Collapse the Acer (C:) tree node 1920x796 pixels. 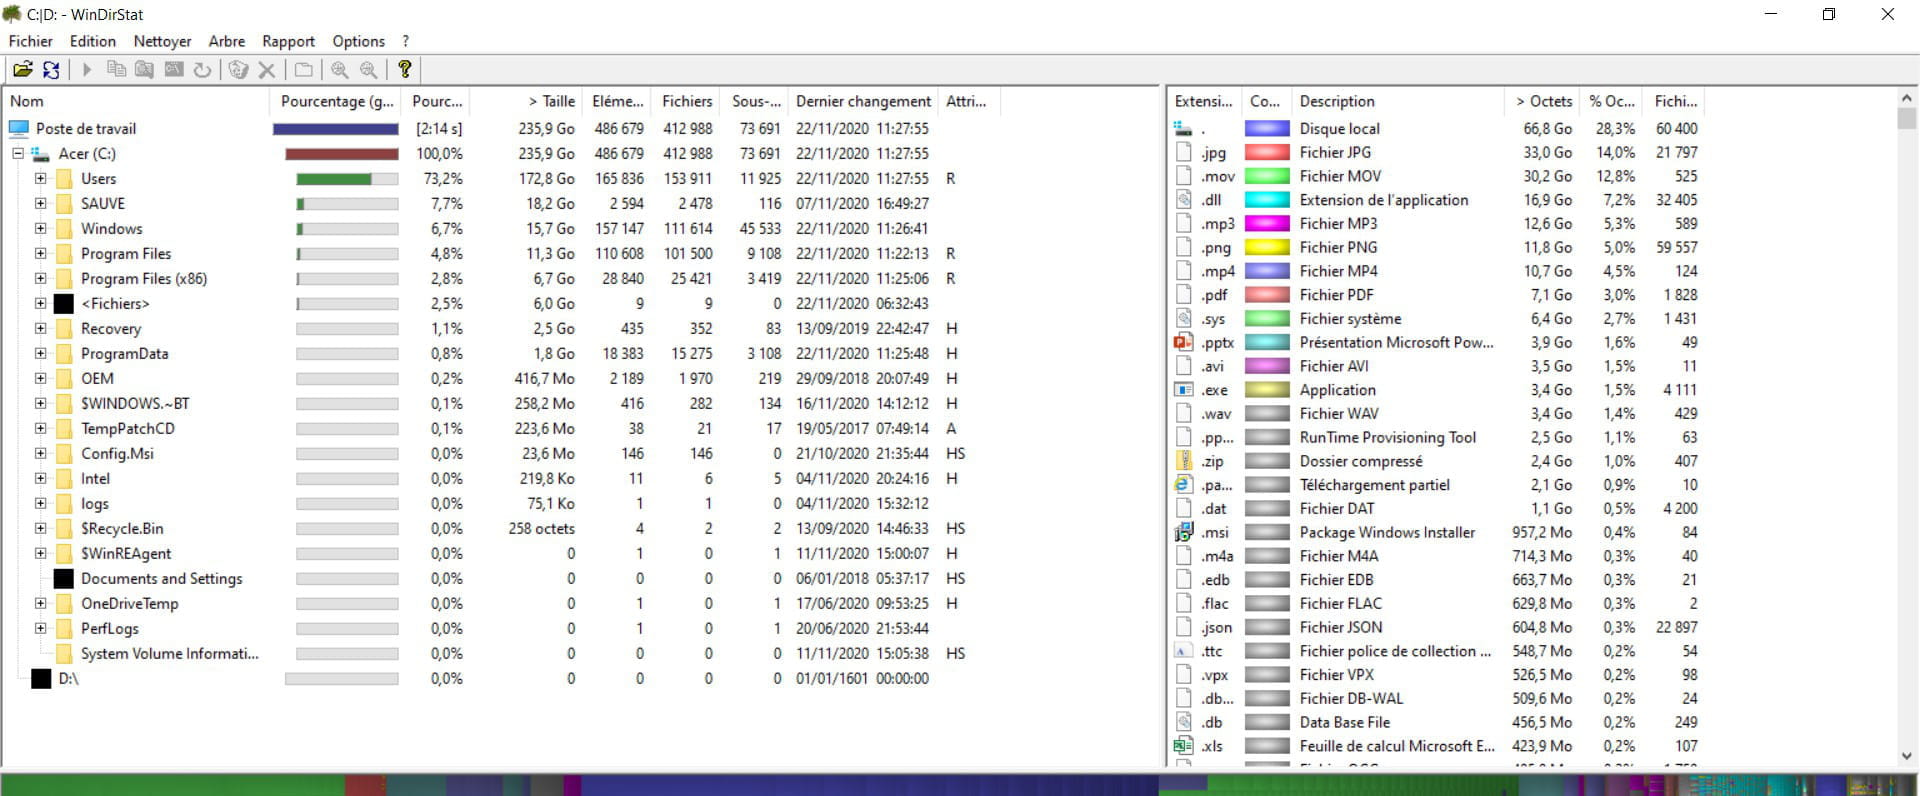click(18, 153)
